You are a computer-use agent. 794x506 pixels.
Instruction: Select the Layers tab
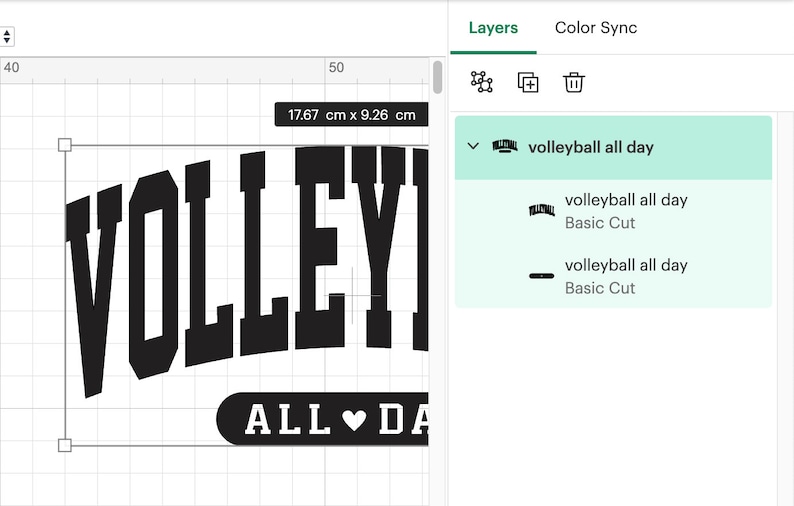[493, 28]
